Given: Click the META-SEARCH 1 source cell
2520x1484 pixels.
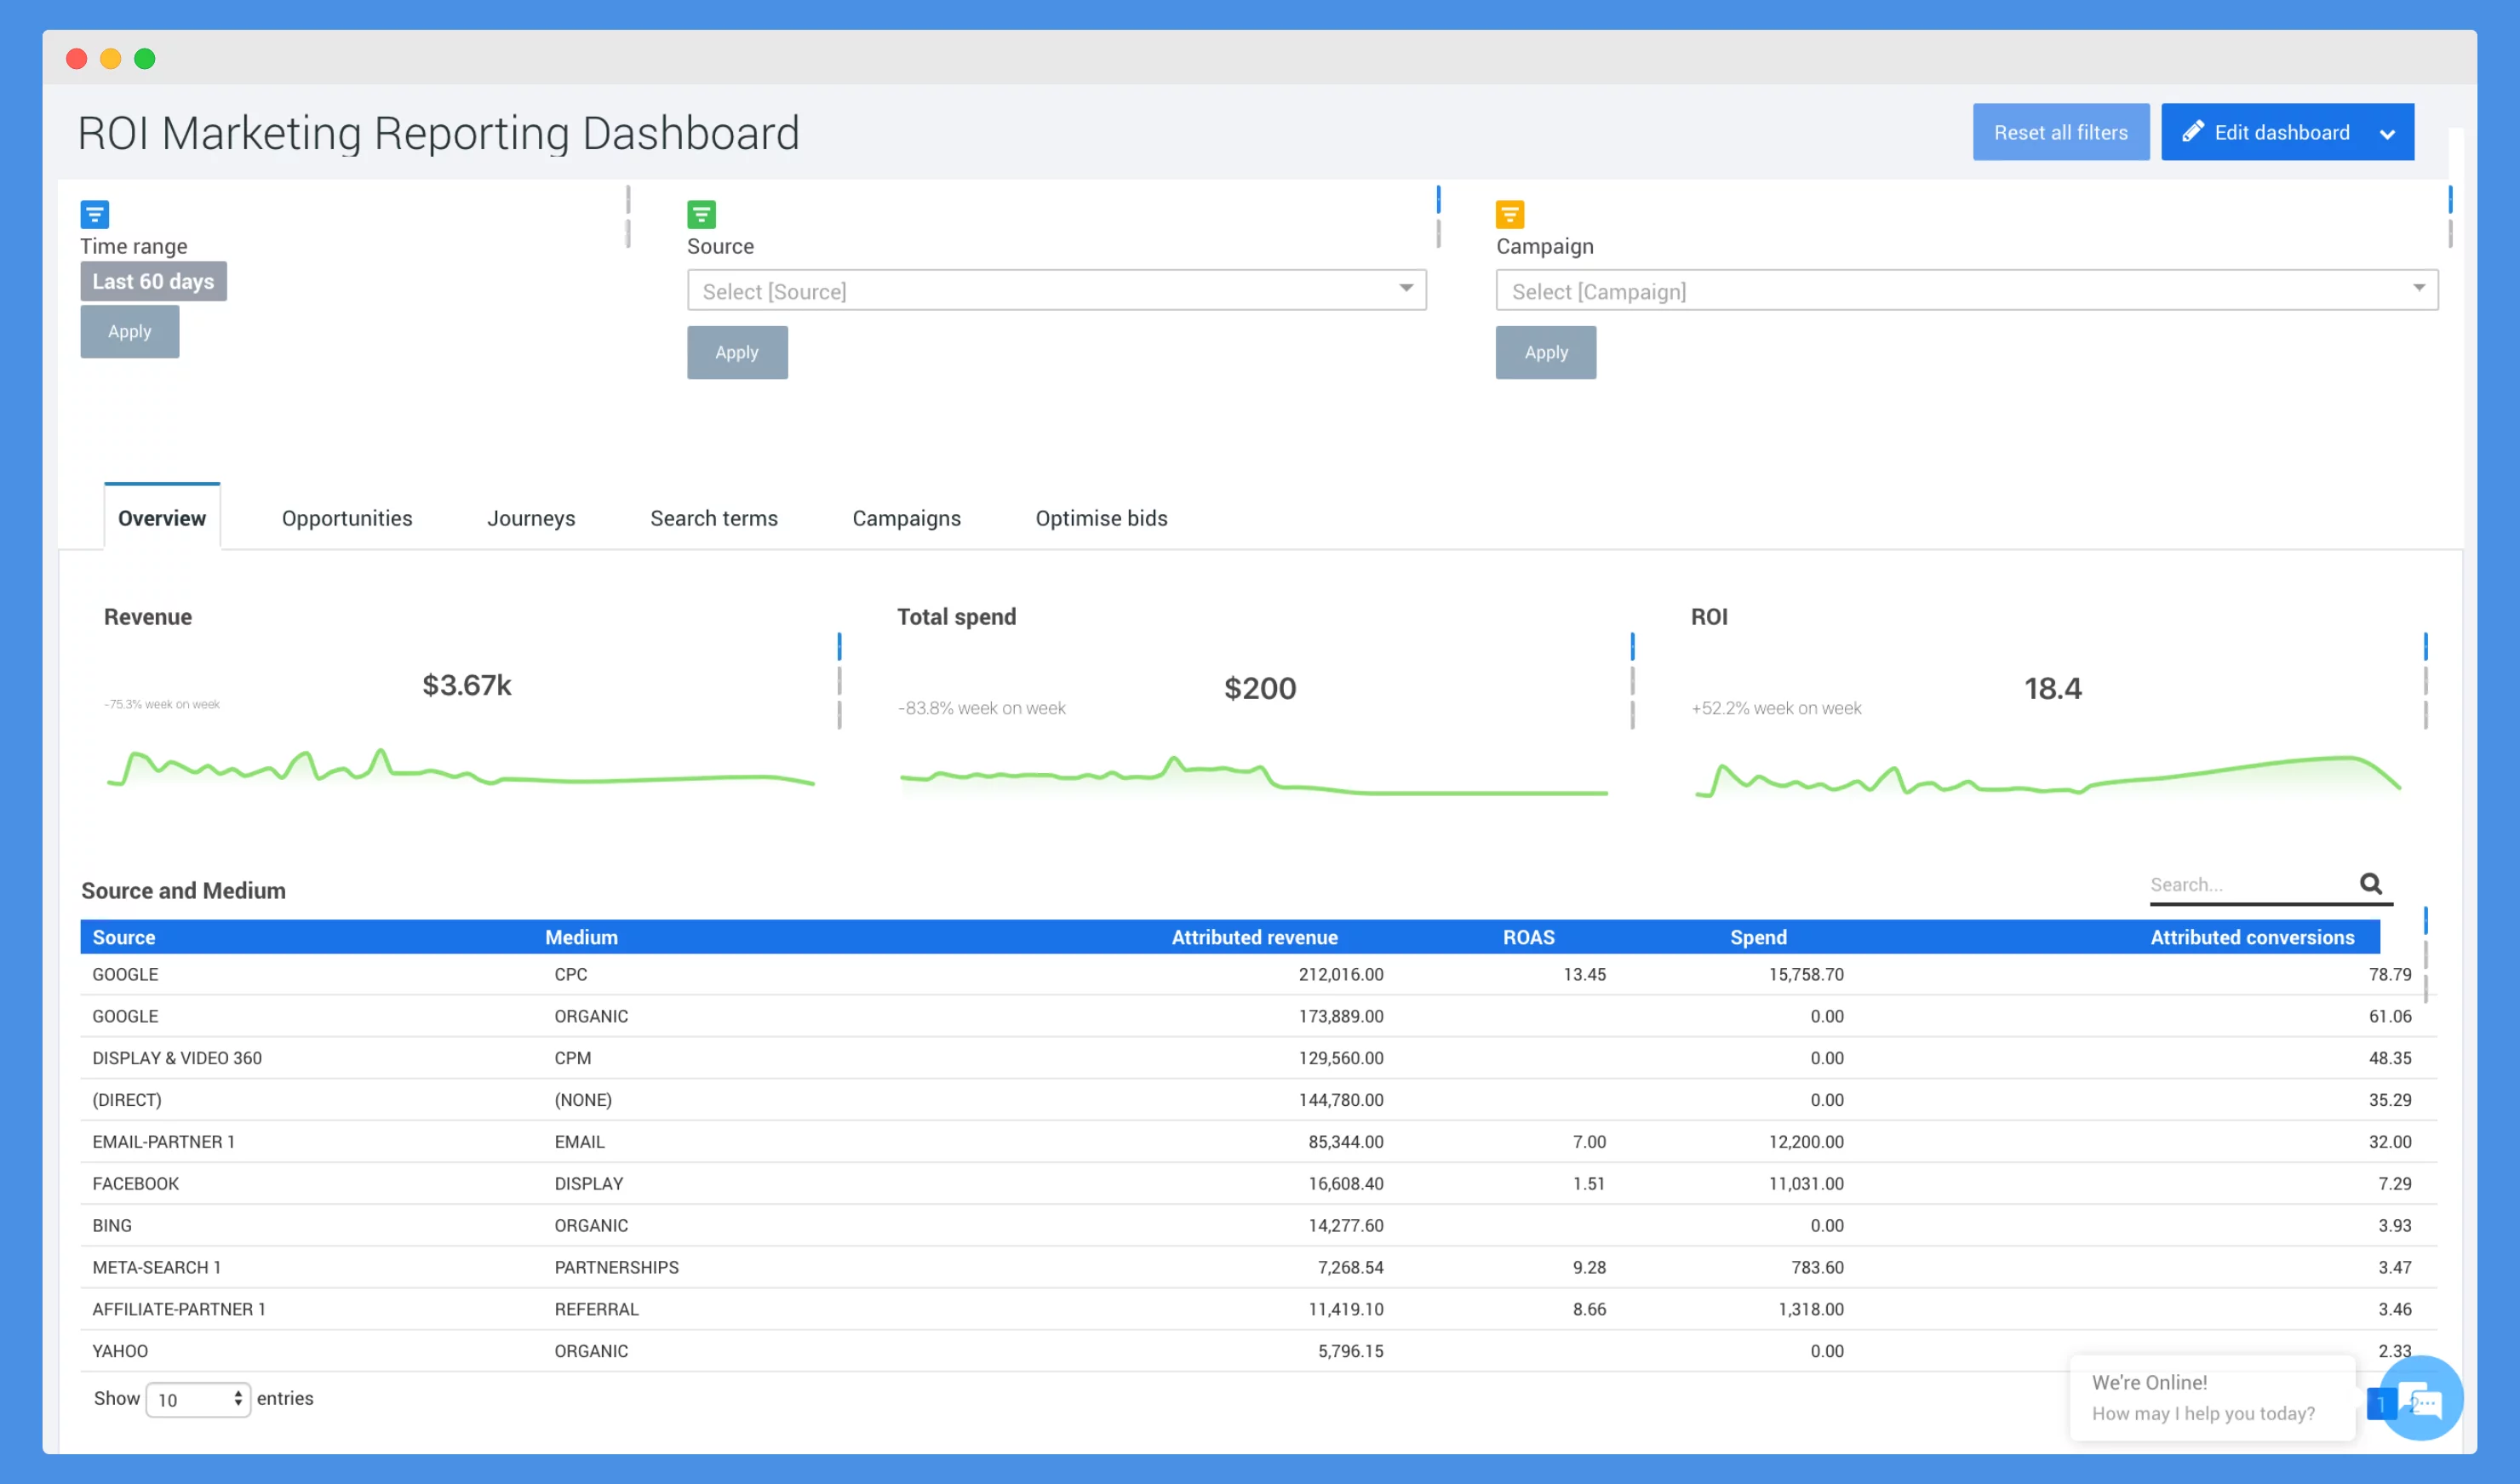Looking at the screenshot, I should [x=157, y=1268].
